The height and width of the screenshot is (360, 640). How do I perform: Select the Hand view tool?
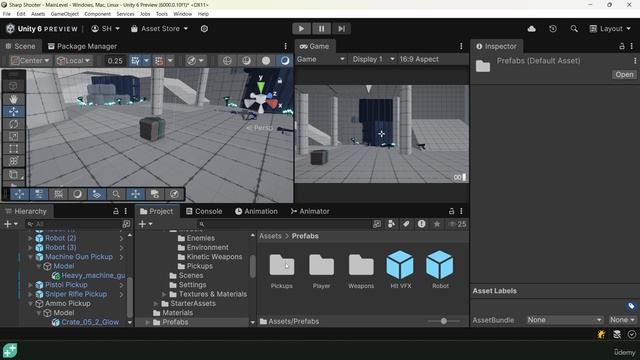(x=13, y=99)
